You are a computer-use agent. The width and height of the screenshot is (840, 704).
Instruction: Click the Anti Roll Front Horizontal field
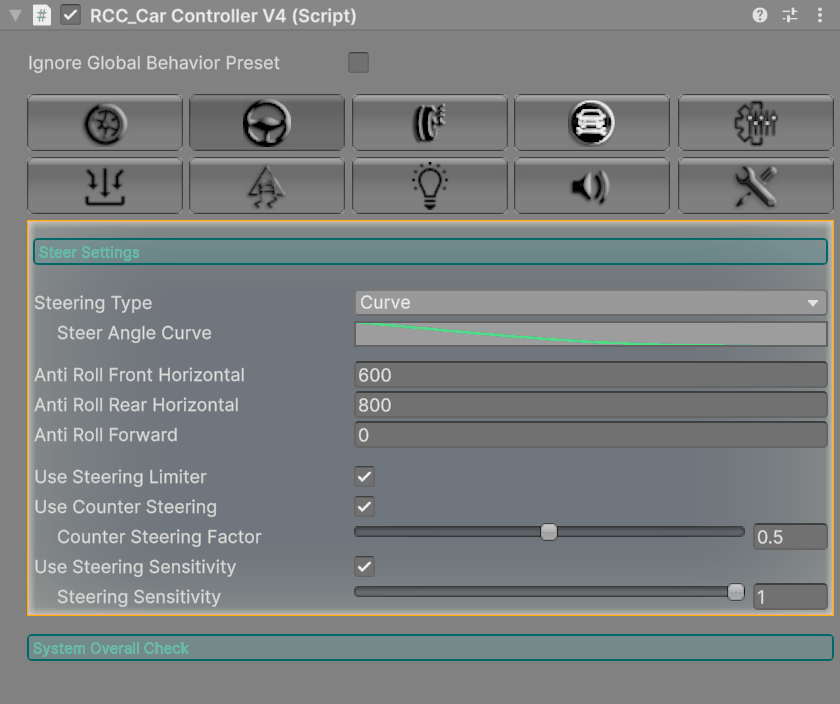pyautogui.click(x=591, y=375)
